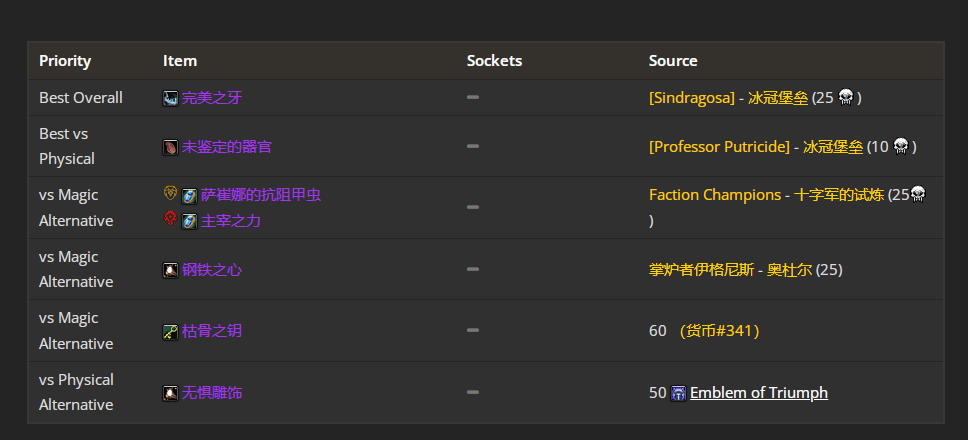
Task: Click the 无惧雕饰 item icon
Action: coord(171,393)
